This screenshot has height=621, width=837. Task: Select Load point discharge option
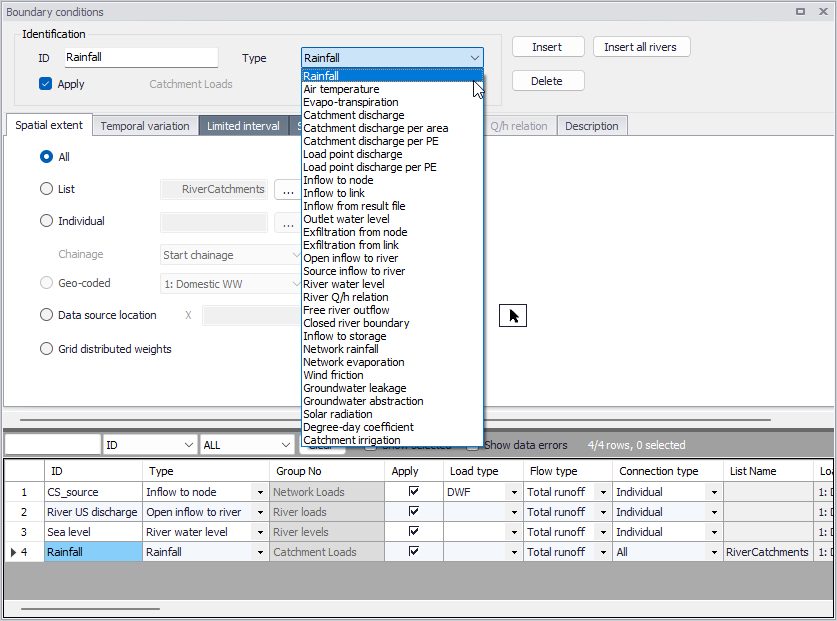pyautogui.click(x=392, y=154)
